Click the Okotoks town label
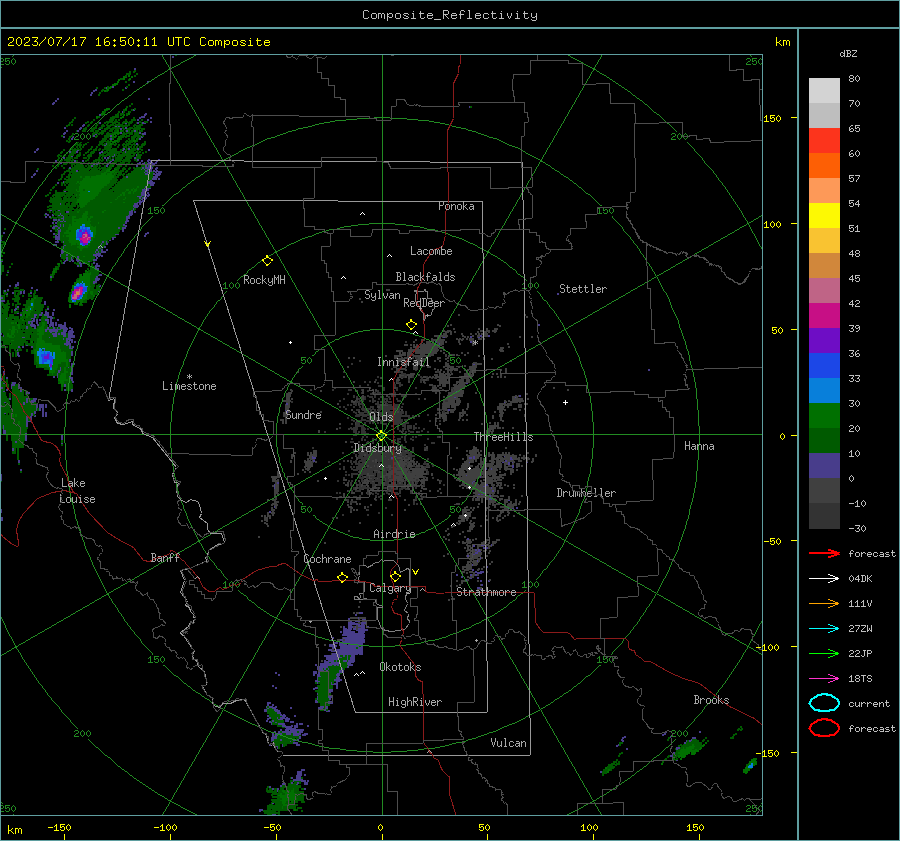 pyautogui.click(x=400, y=667)
